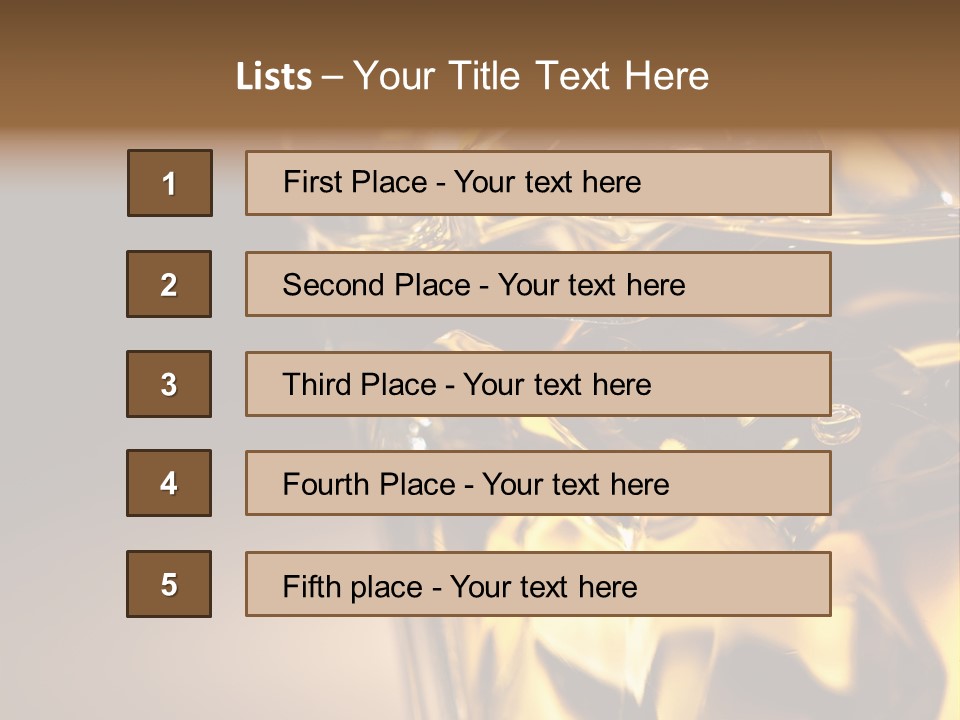960x720 pixels.
Task: Click the word 'Fifth' in the last bar
Action: pyautogui.click(x=311, y=586)
